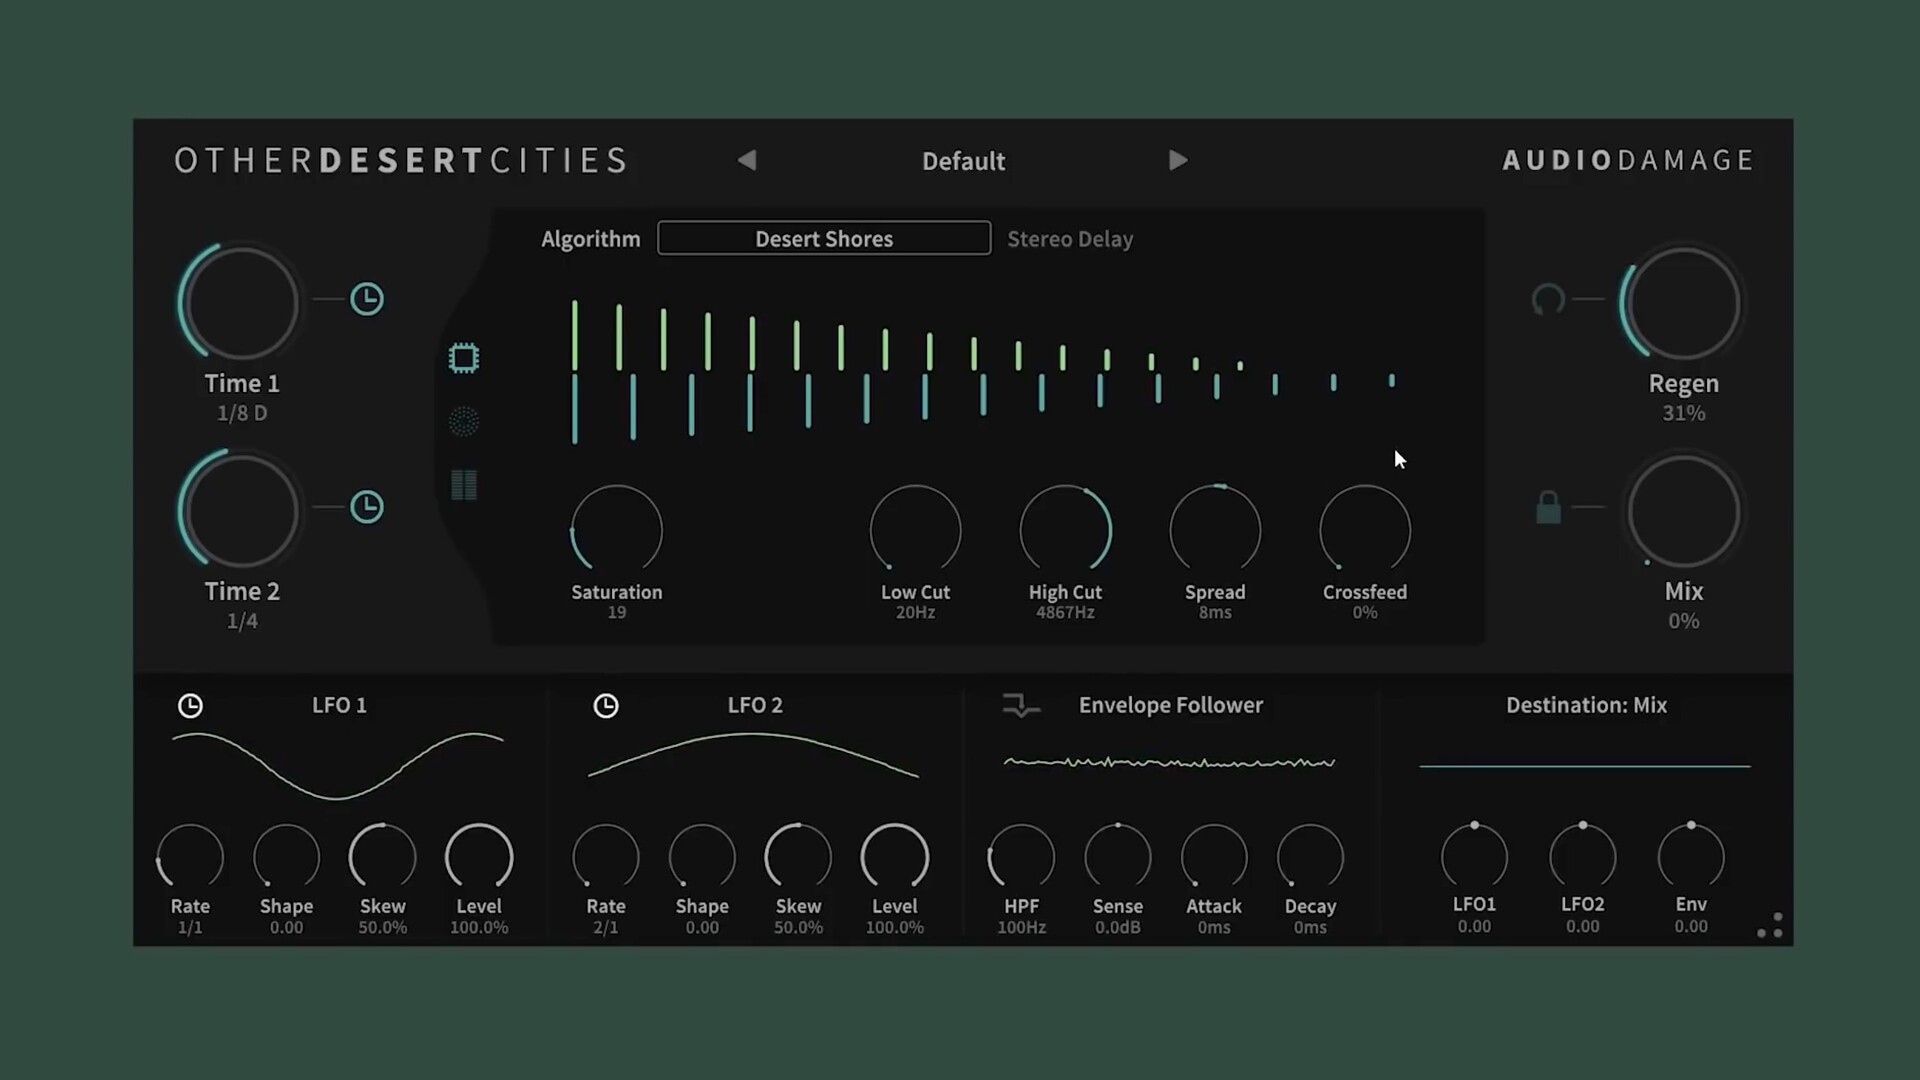The image size is (1920, 1080).
Task: Click the Saturation knob
Action: (617, 530)
